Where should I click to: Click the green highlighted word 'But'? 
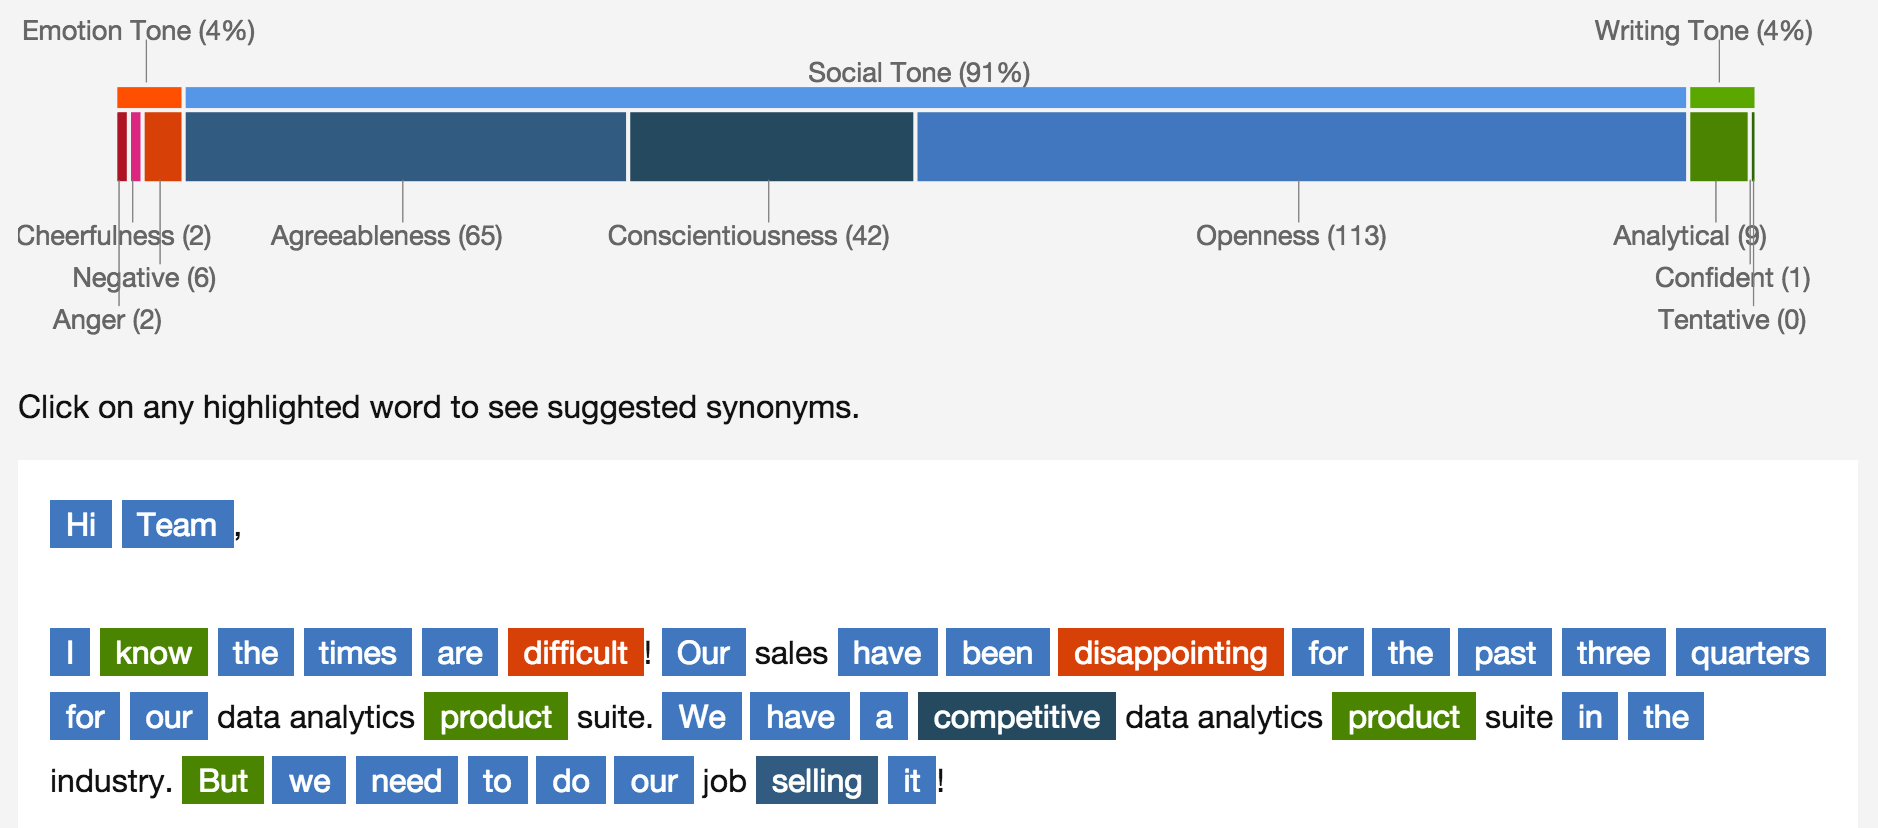point(222,781)
